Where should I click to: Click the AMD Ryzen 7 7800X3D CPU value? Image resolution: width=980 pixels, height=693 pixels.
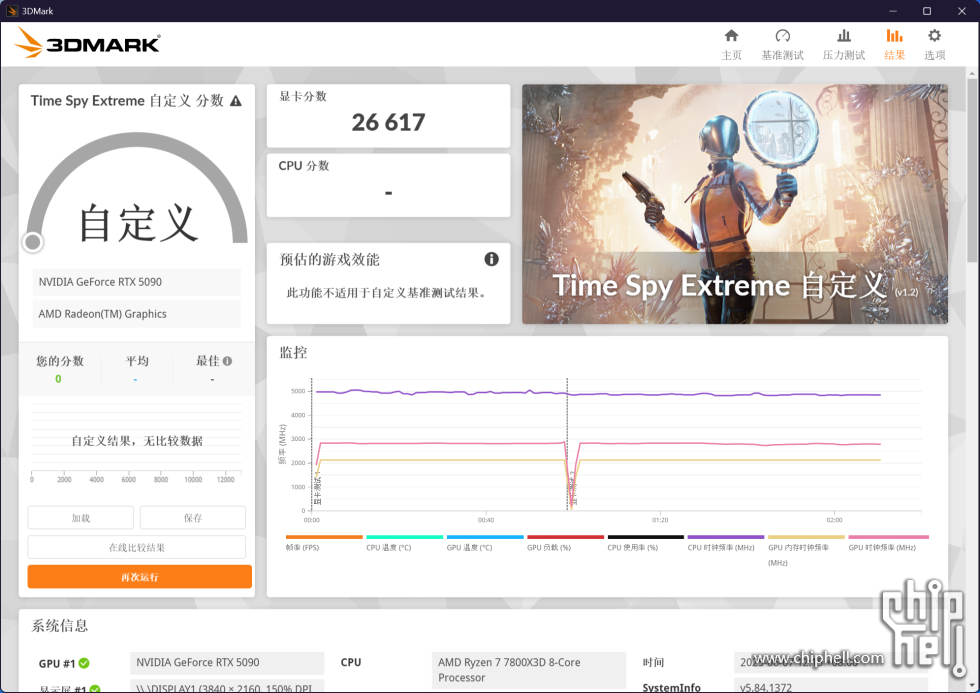coord(528,670)
